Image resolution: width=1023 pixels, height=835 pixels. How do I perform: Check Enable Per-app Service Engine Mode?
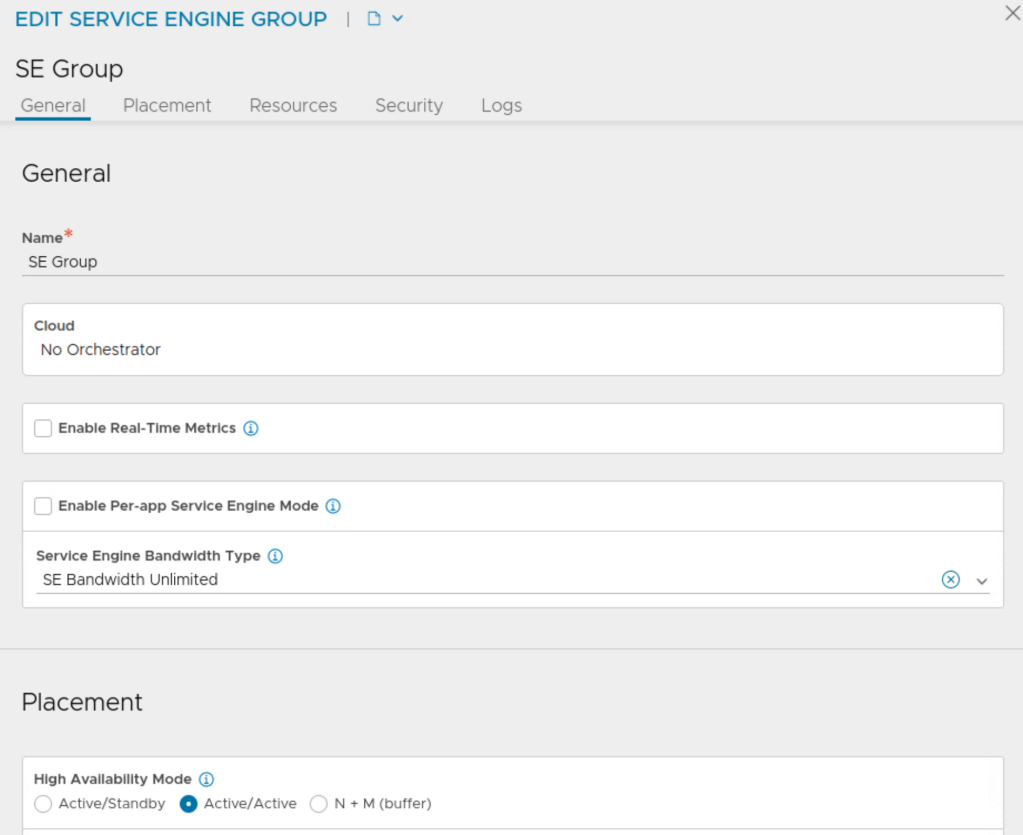coord(43,506)
